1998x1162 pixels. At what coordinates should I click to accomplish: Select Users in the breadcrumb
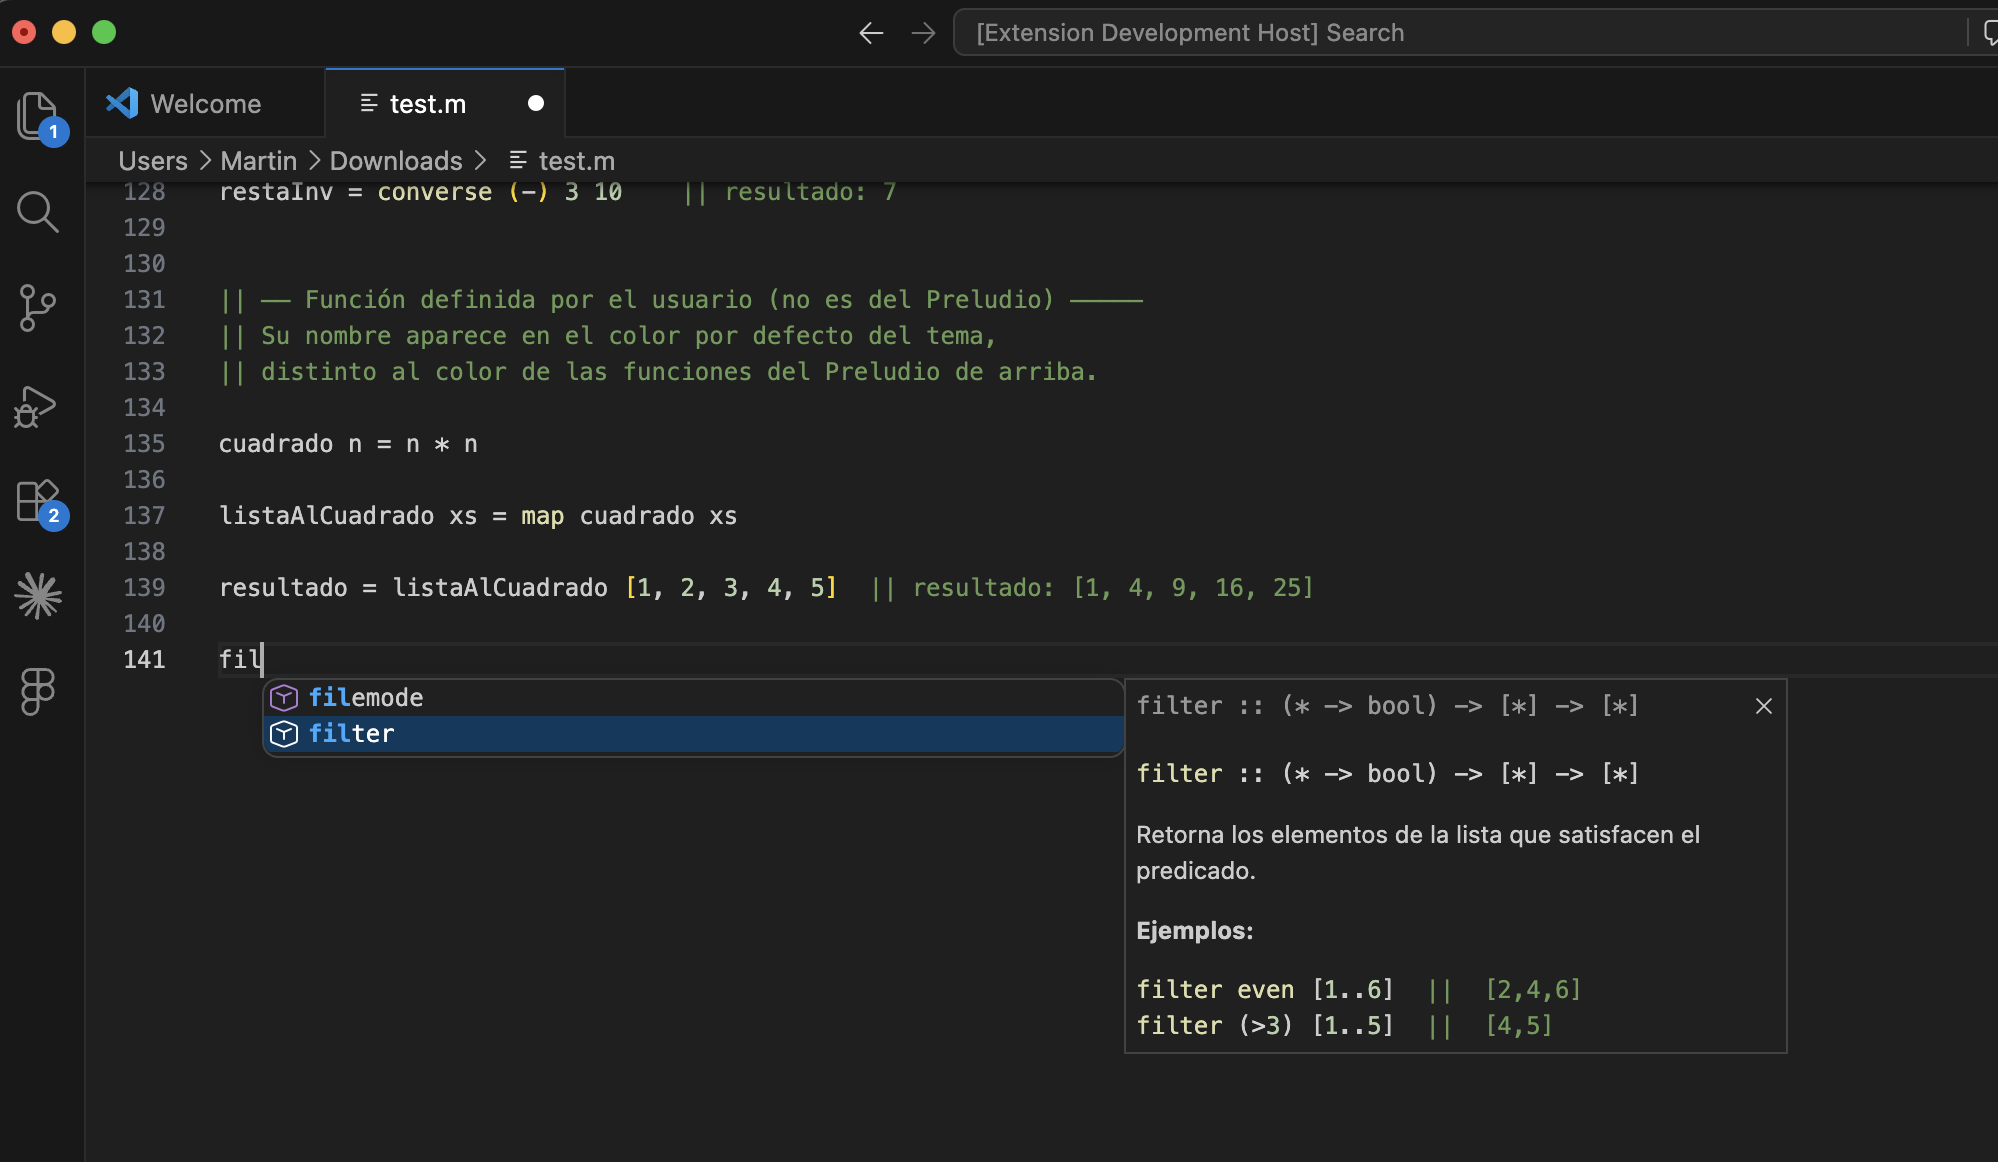click(x=153, y=161)
